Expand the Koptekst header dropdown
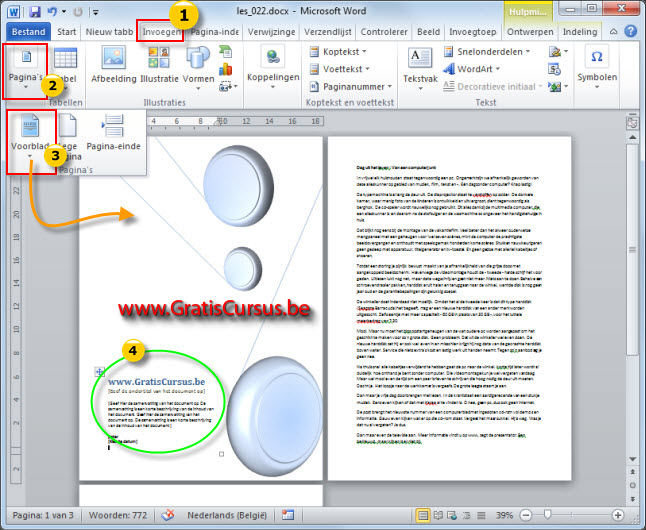Viewport: 646px width, 530px height. point(338,52)
